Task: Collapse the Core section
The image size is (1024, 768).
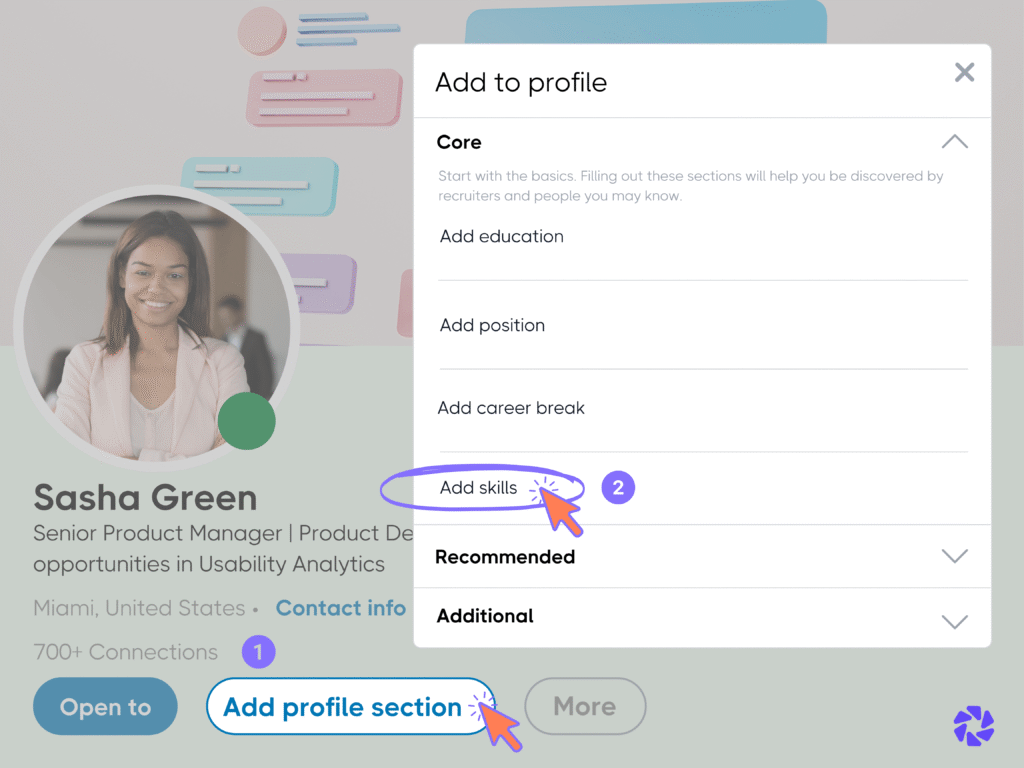Action: coord(954,142)
